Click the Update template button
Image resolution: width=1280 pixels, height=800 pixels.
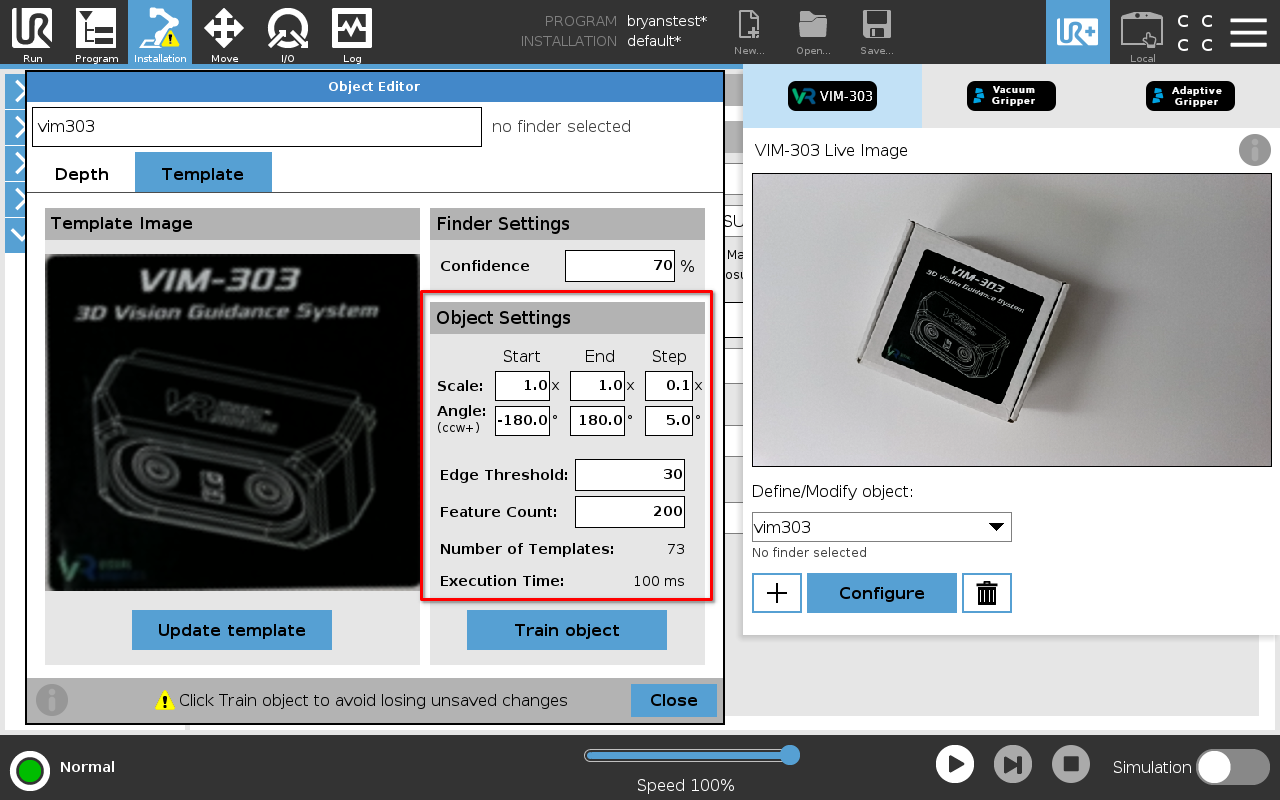click(232, 630)
